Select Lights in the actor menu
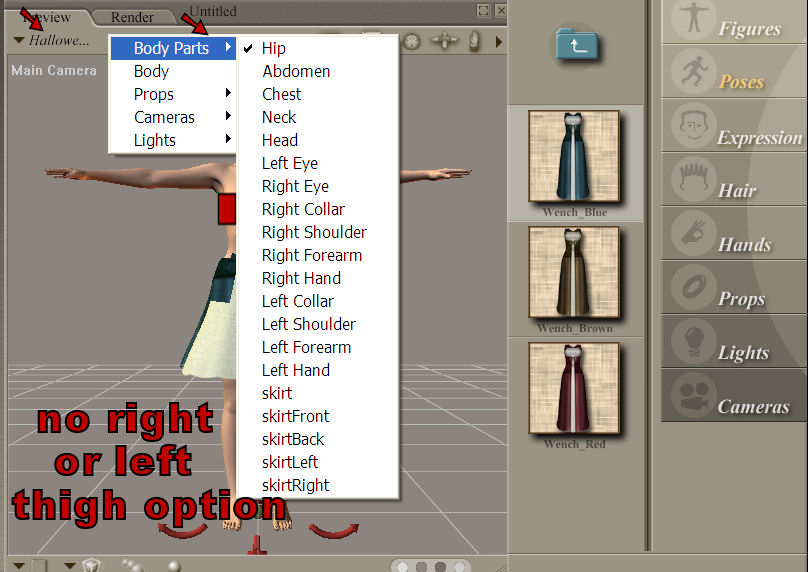 tap(155, 140)
